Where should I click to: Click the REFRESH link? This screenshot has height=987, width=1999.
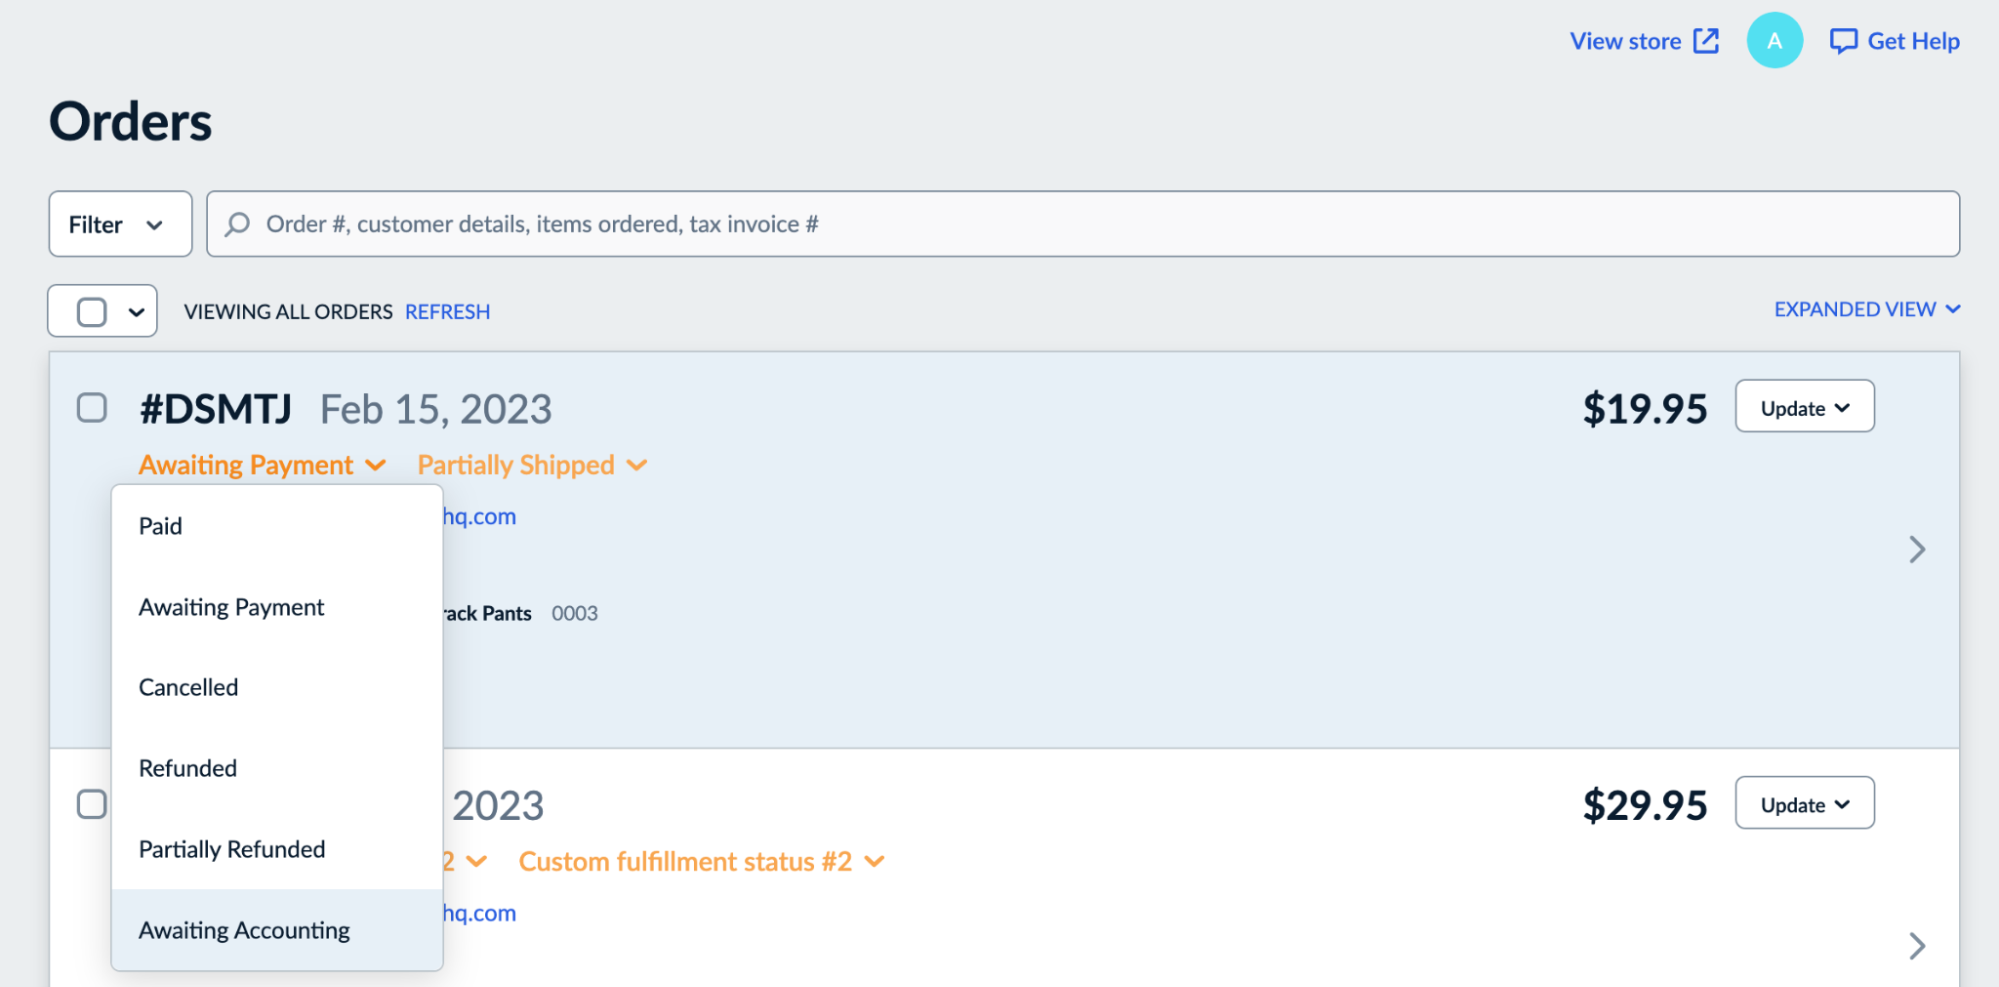point(447,311)
